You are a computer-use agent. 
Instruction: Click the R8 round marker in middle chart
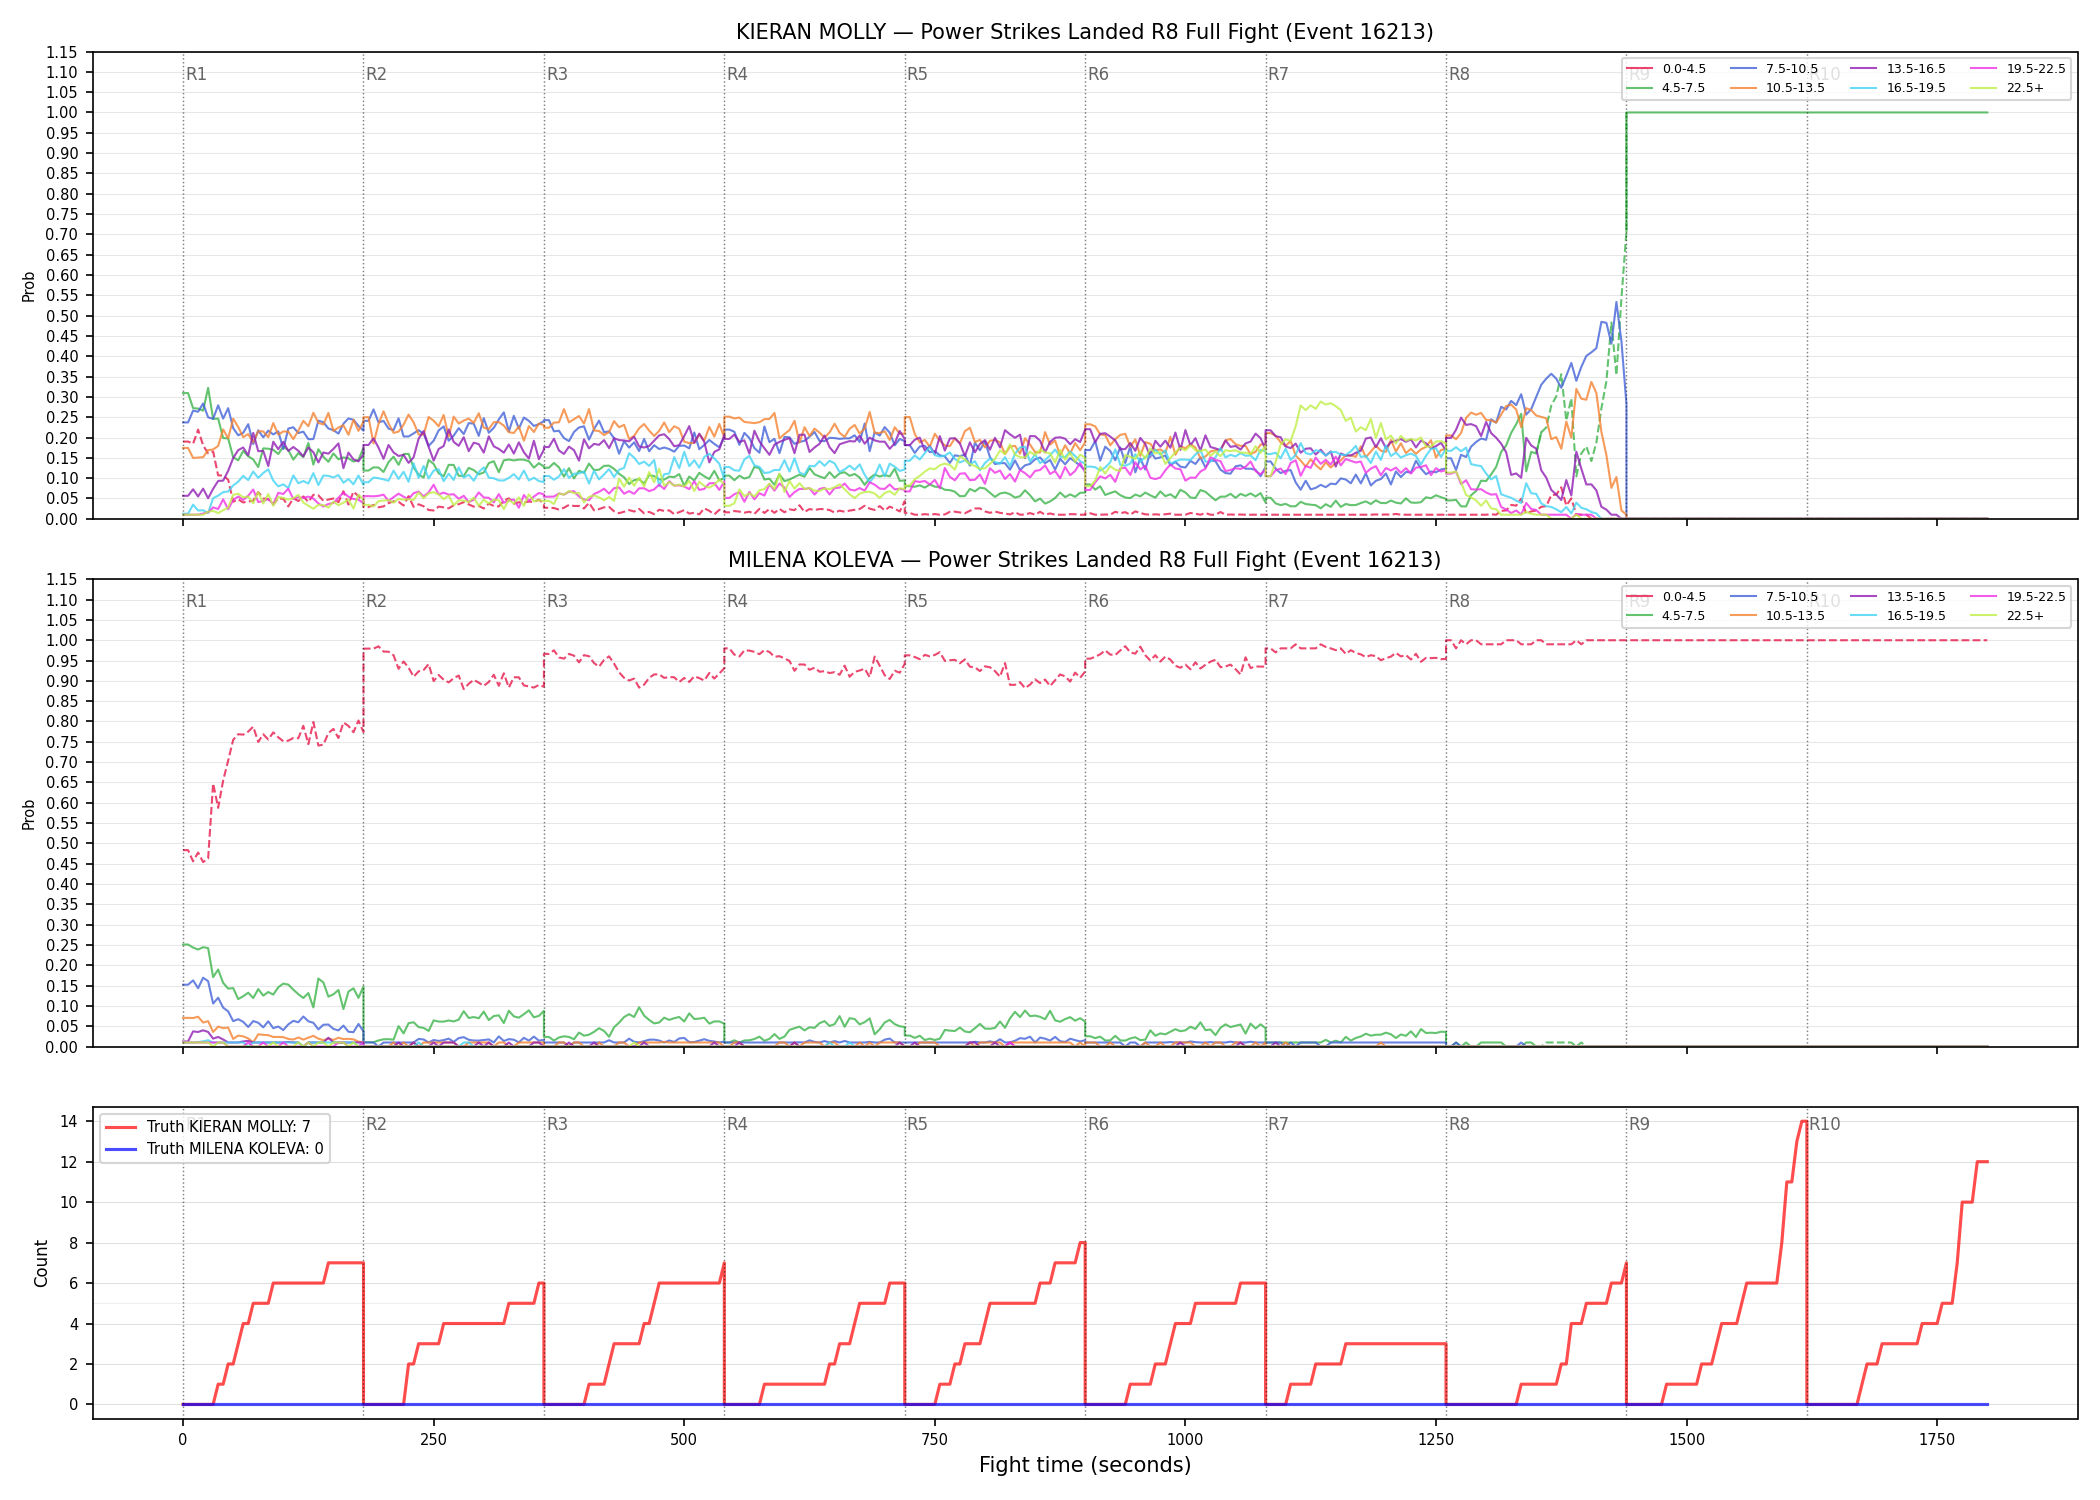click(x=1459, y=601)
